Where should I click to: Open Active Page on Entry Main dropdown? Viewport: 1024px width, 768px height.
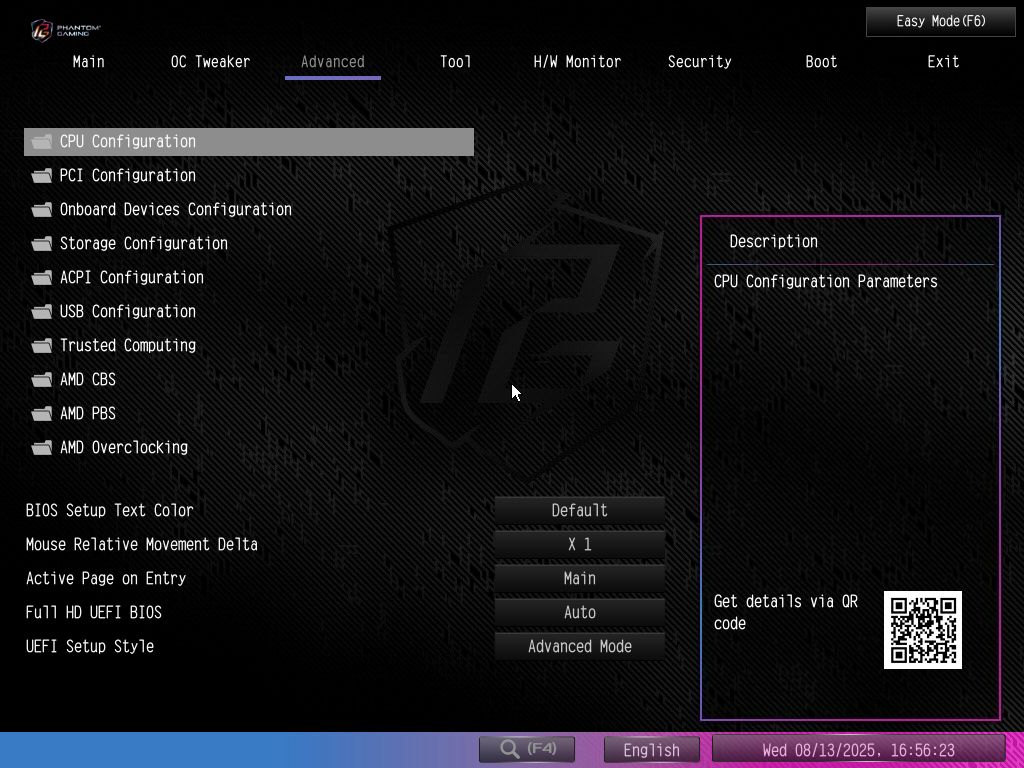580,578
